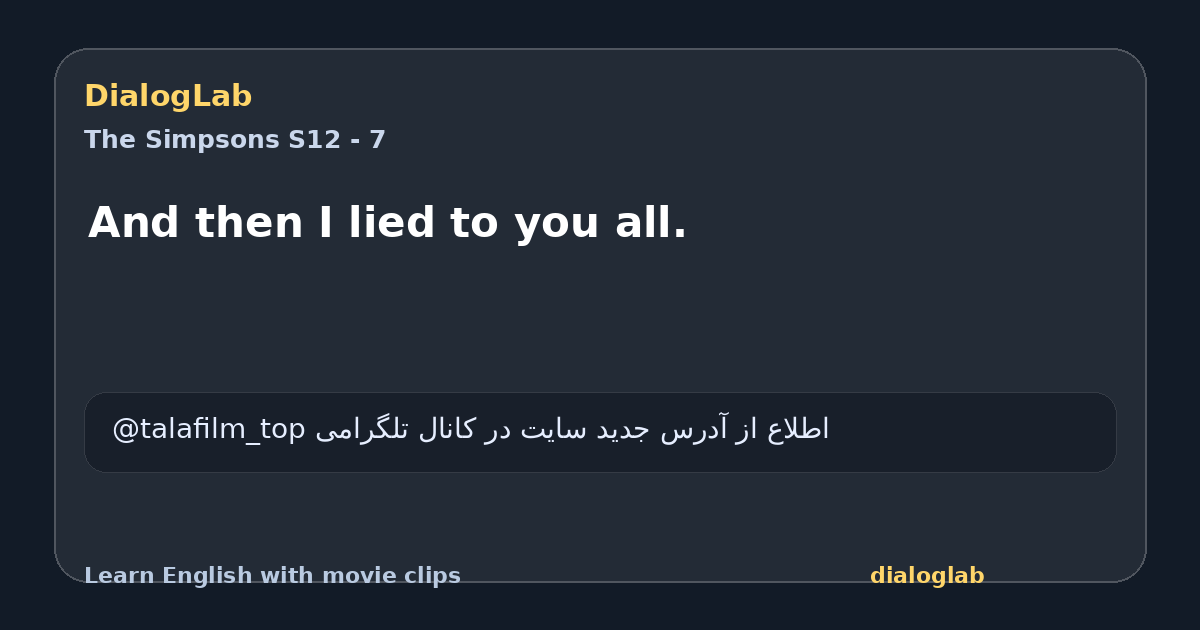Click the word "lied" in the quote

pos(391,223)
